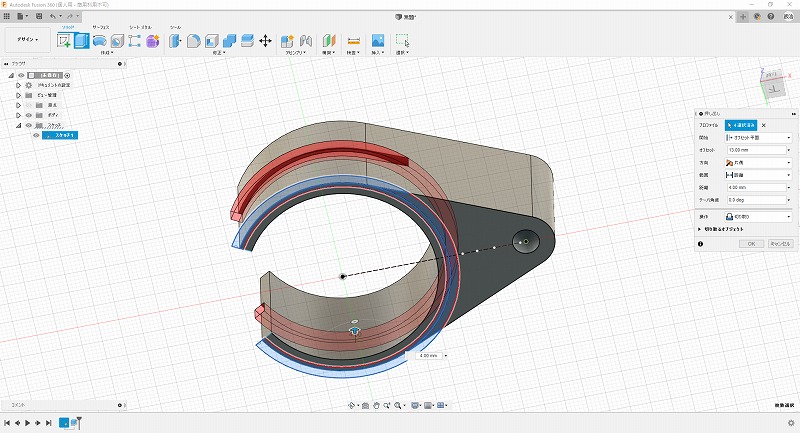The height and width of the screenshot is (433, 800).
Task: Switch to the サーフェス tab
Action: (x=101, y=27)
